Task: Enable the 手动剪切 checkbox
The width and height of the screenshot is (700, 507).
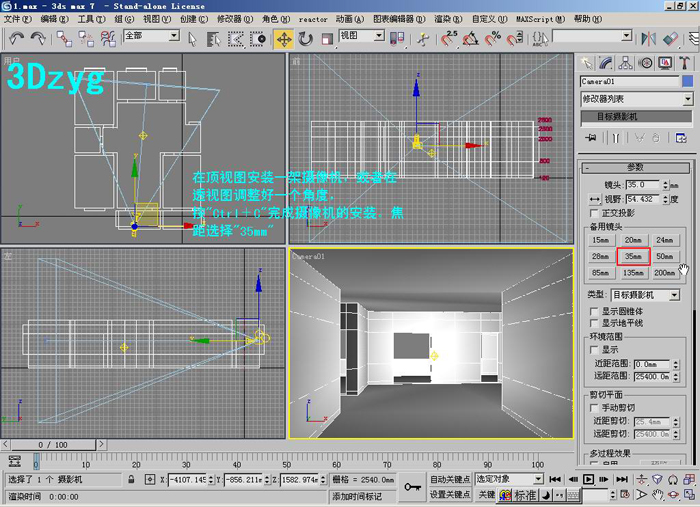Action: click(x=594, y=407)
